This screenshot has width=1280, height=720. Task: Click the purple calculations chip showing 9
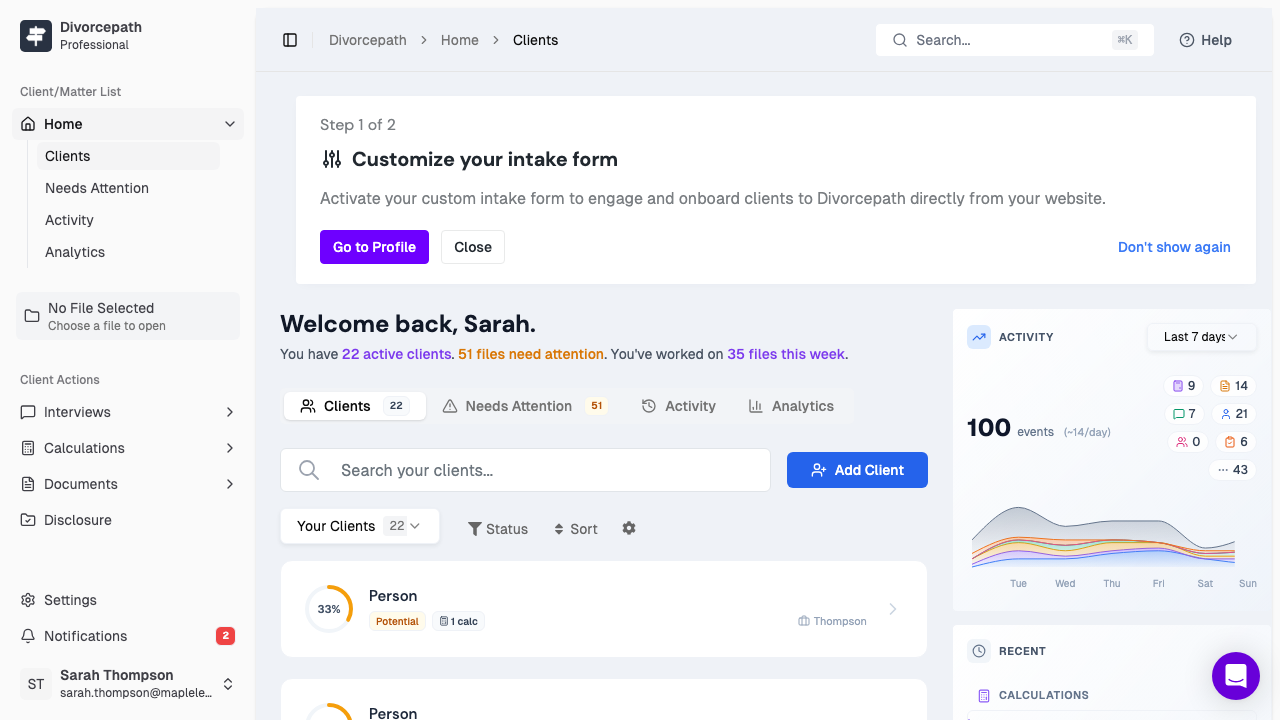[x=1184, y=386]
